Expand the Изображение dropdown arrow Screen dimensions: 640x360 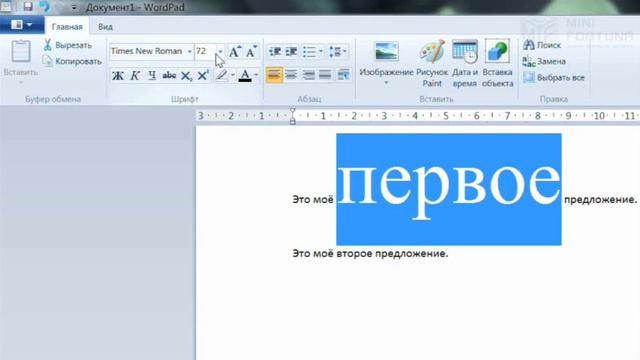point(386,83)
